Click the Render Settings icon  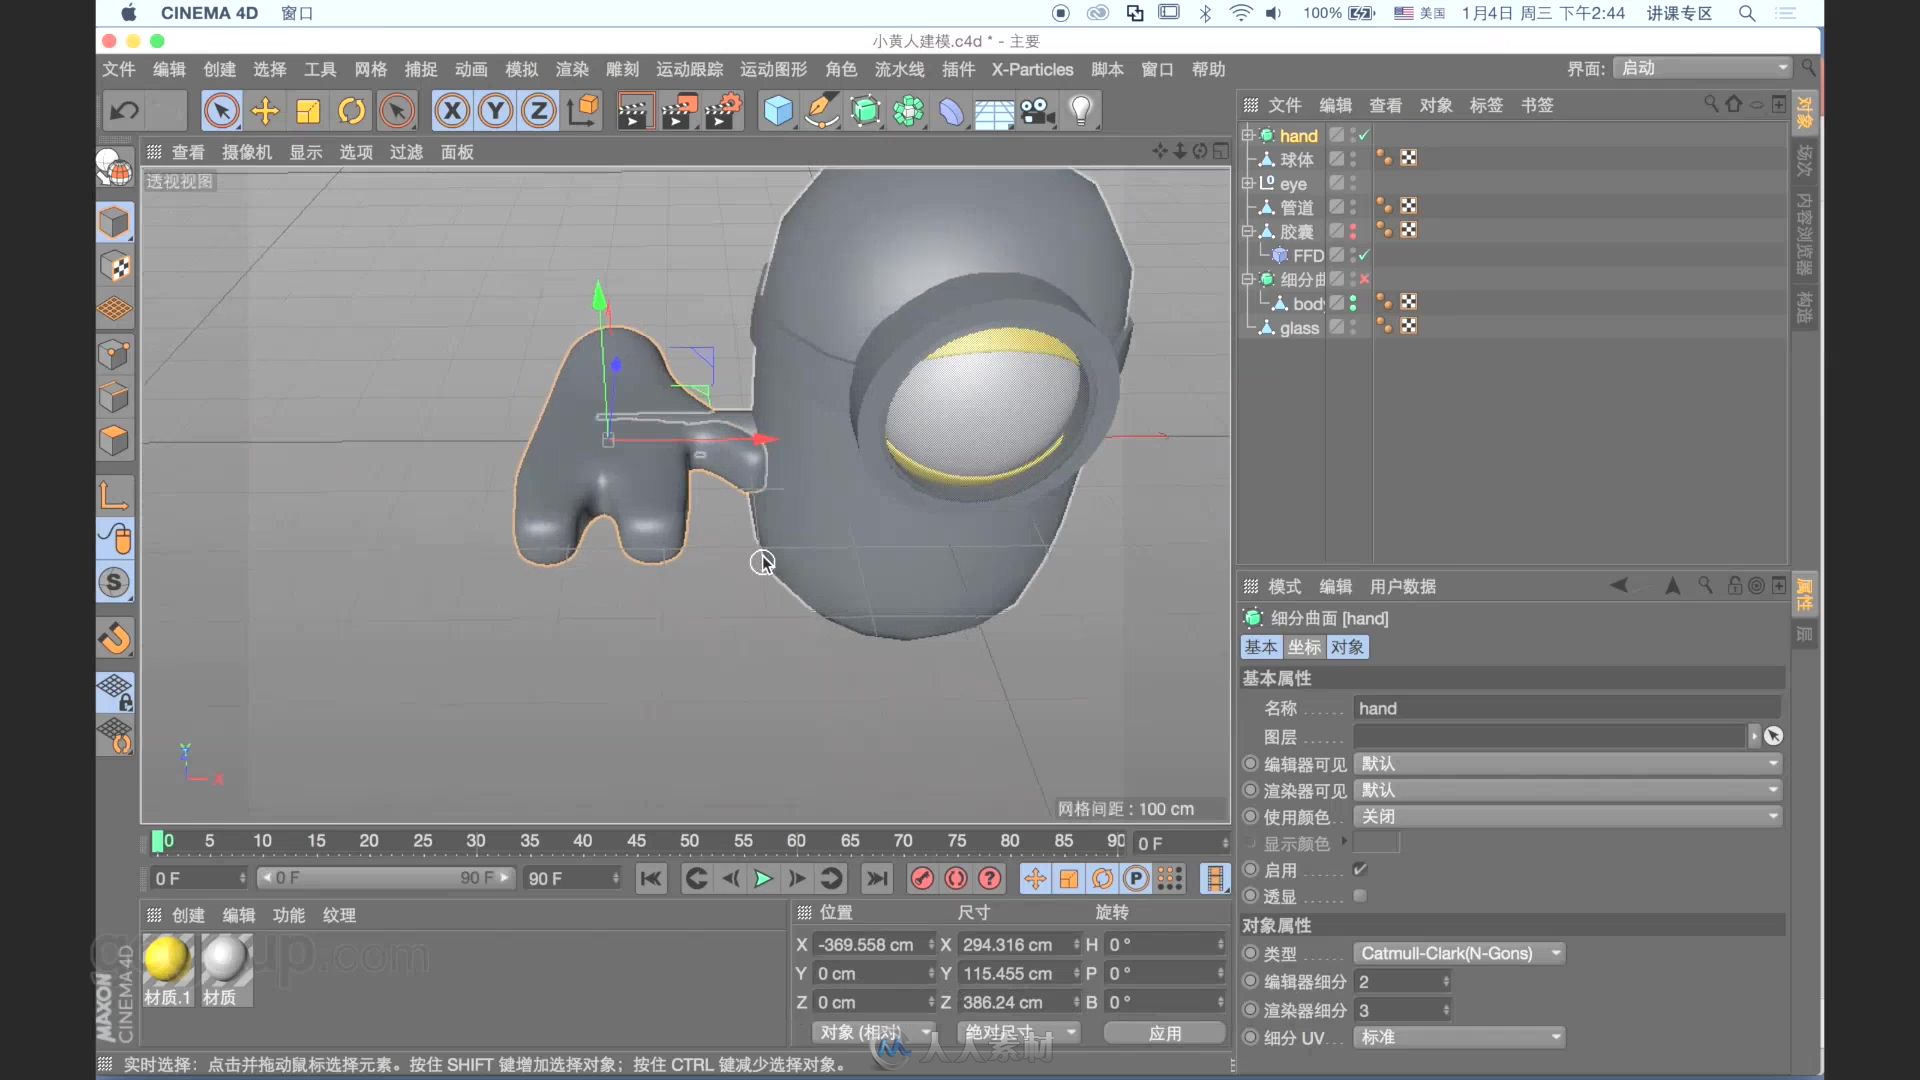point(724,112)
